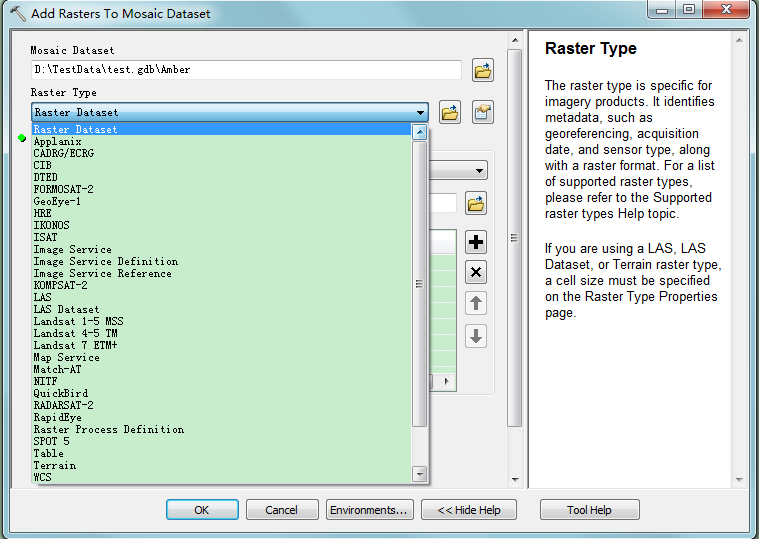Select LAS Dataset raster type
Image resolution: width=759 pixels, height=539 pixels.
[x=222, y=309]
